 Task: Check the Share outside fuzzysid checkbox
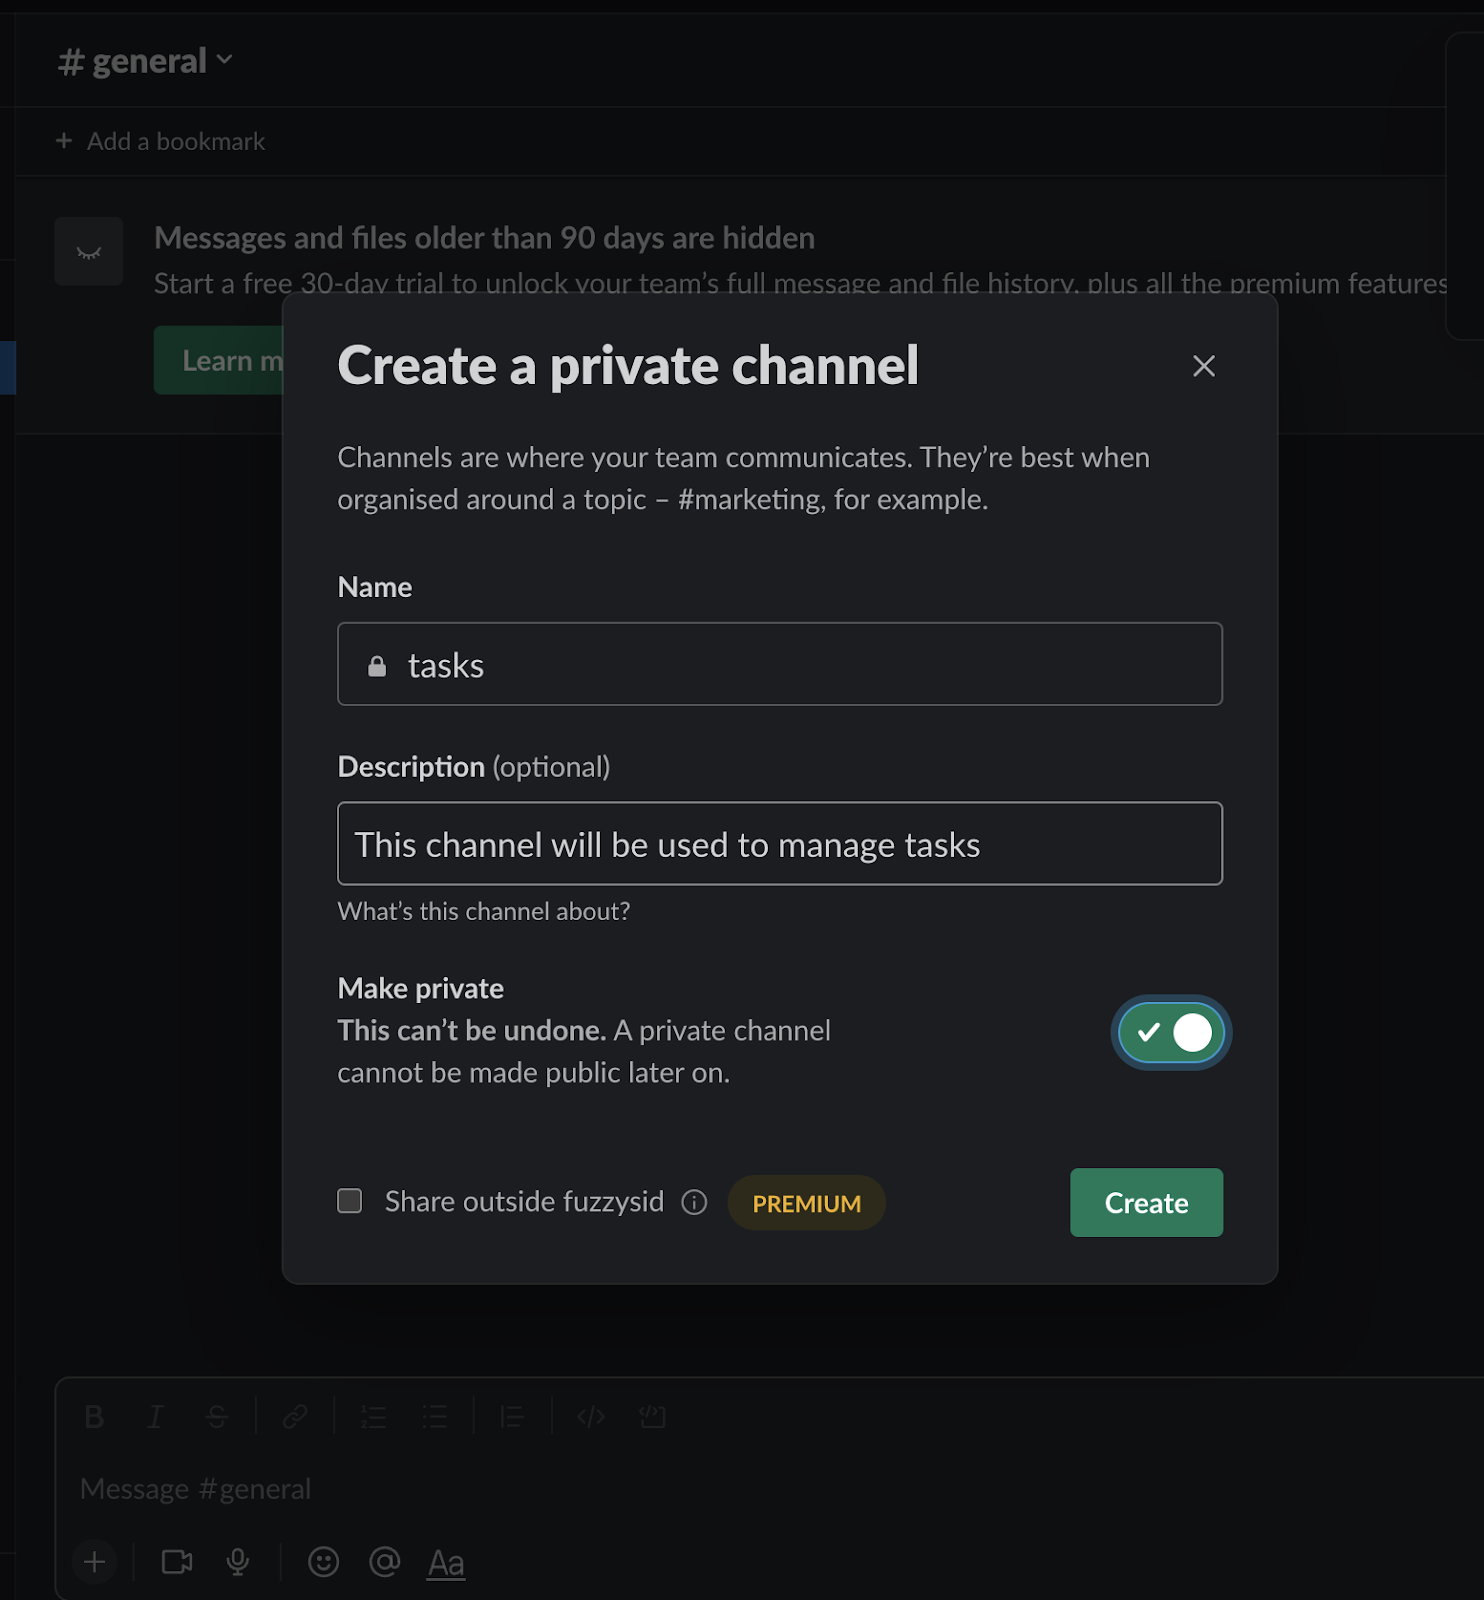[x=349, y=1201]
